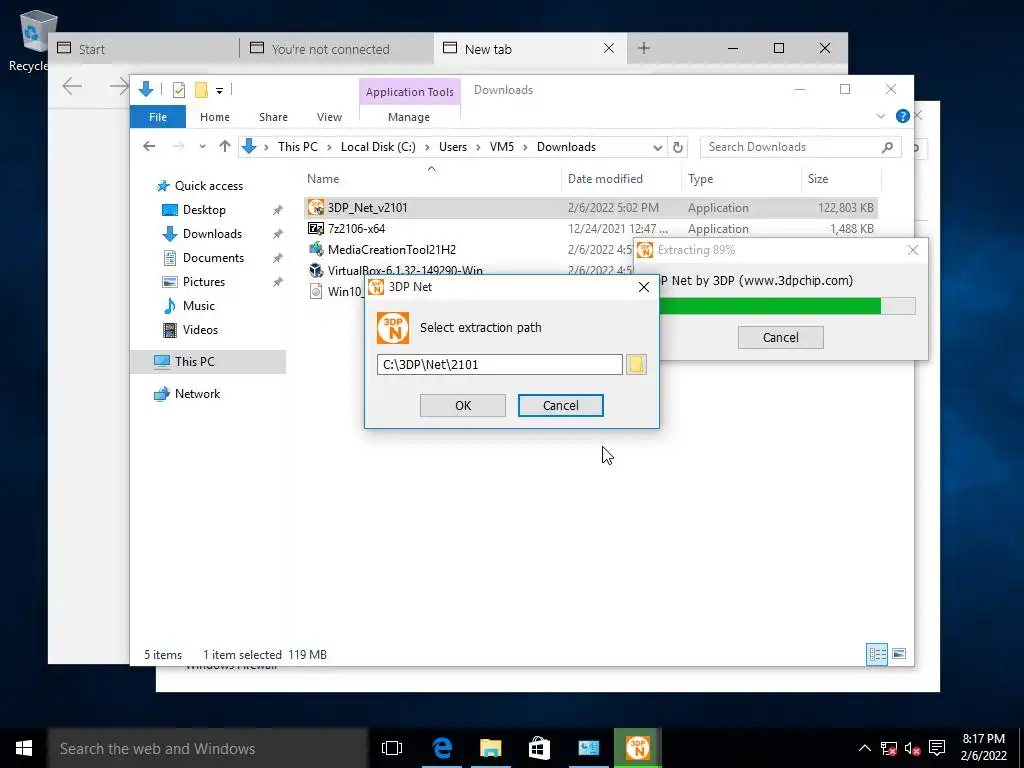The width and height of the screenshot is (1024, 768).
Task: Open Customize Quick Access Toolbar dropdown
Action: pos(219,91)
